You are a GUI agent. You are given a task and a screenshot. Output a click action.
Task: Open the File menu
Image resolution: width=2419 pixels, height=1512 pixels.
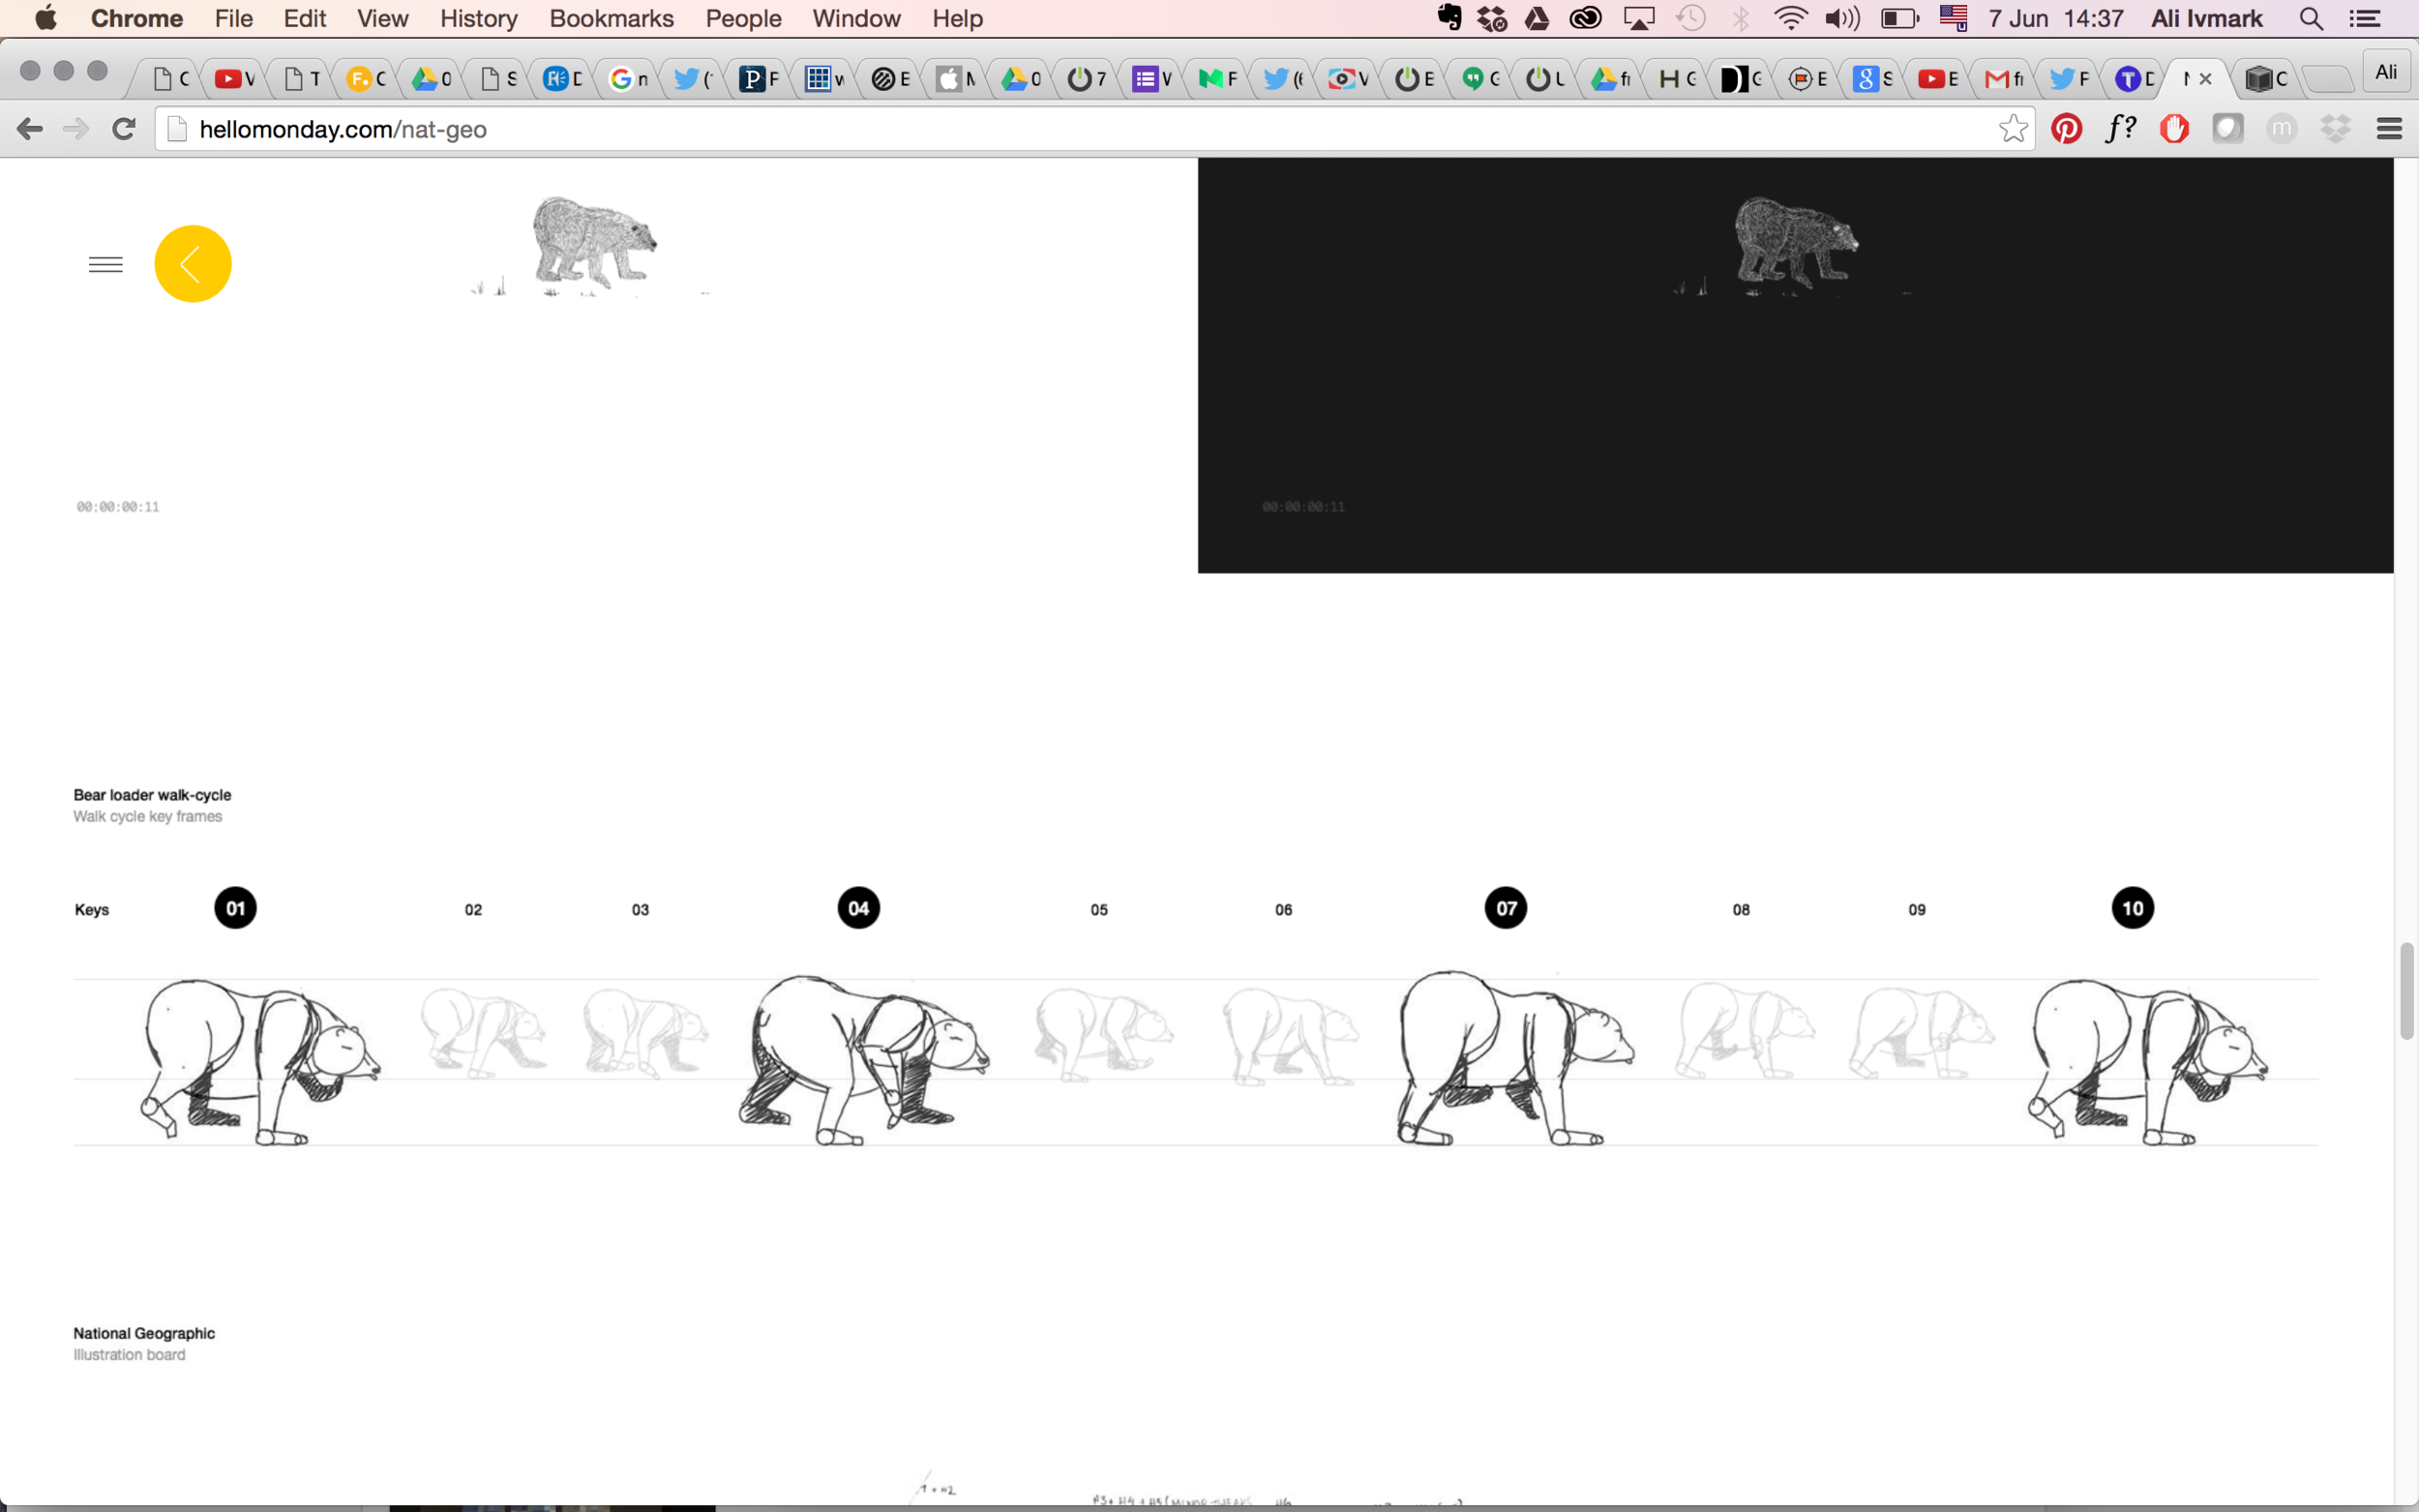pos(234,18)
